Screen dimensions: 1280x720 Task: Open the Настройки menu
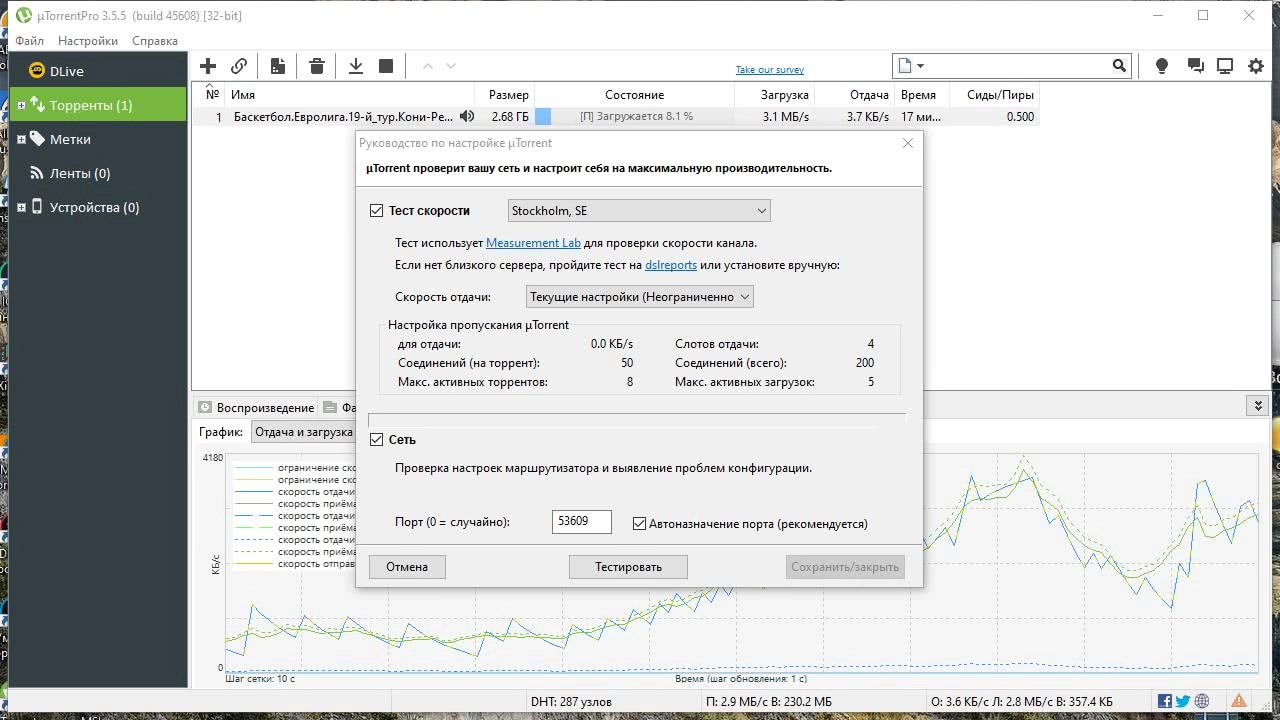88,41
